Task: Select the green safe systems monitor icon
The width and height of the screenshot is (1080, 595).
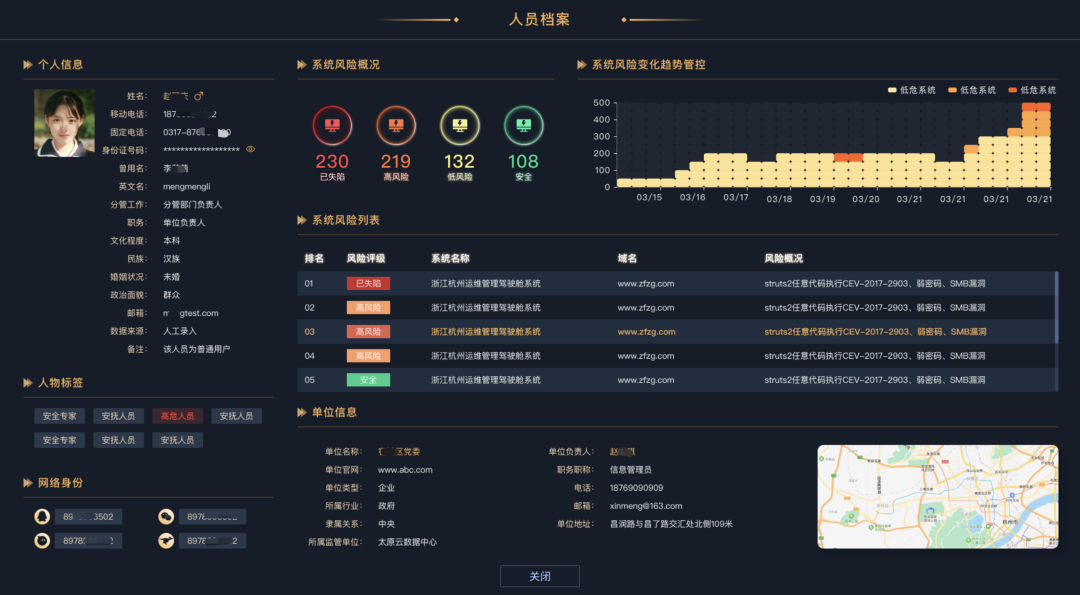Action: pyautogui.click(x=524, y=126)
